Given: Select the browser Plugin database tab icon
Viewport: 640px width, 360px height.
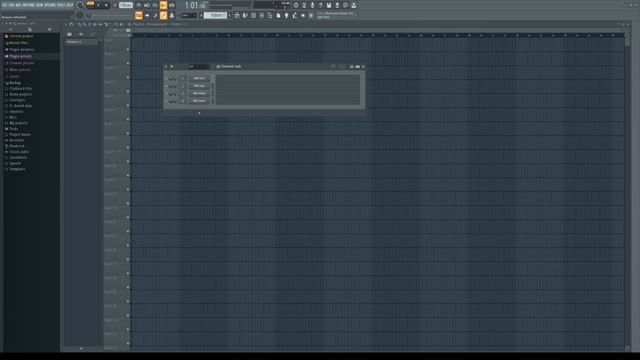Looking at the screenshot, I should coord(49,29).
